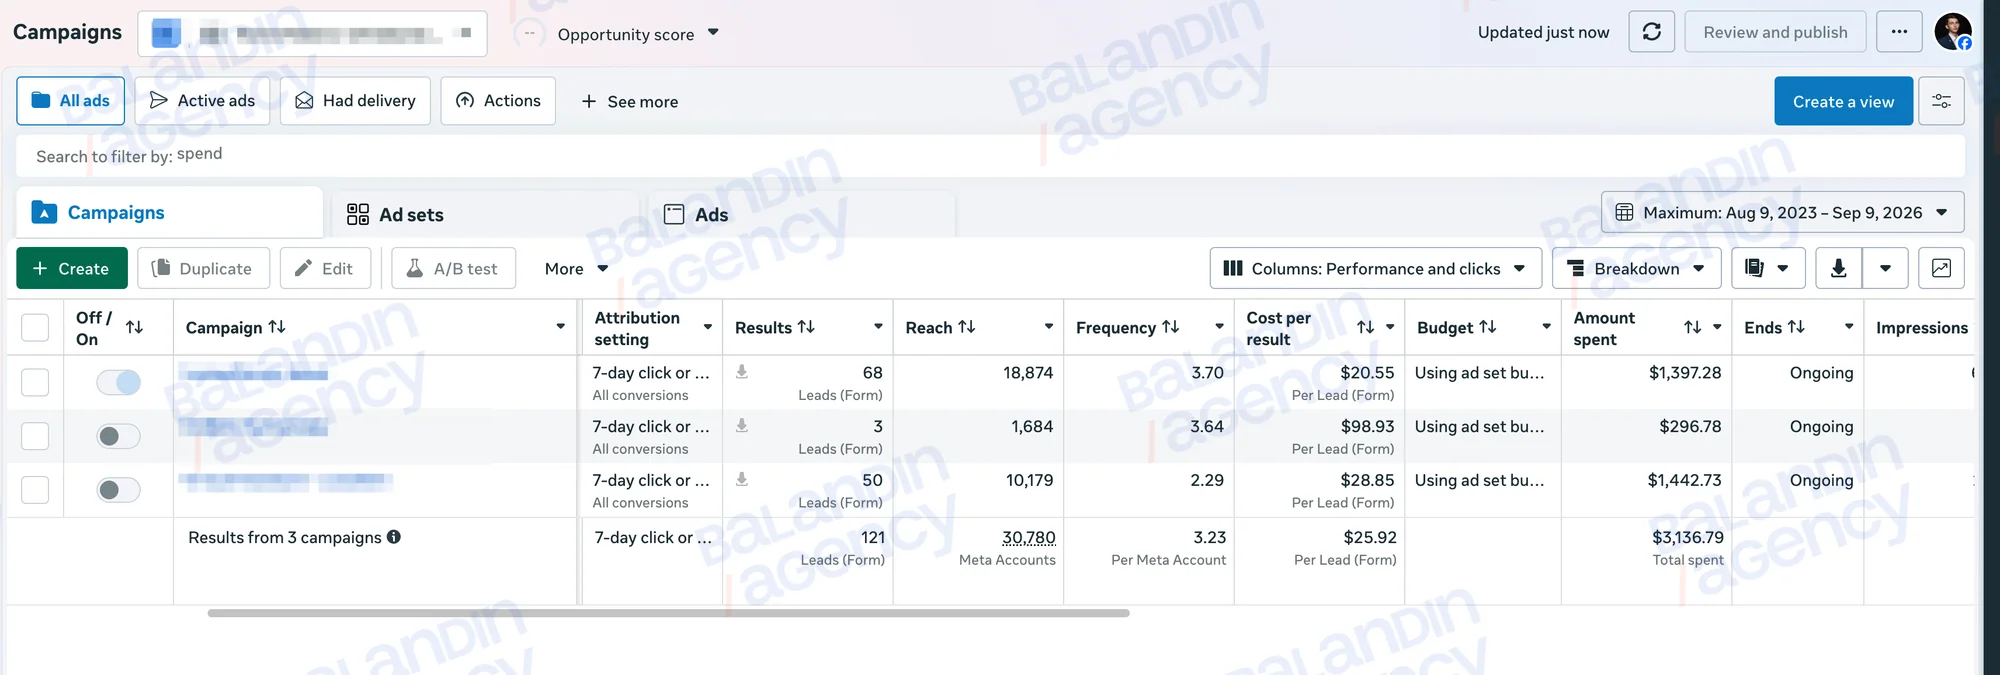Show the charts panel icon

pos(1941,268)
